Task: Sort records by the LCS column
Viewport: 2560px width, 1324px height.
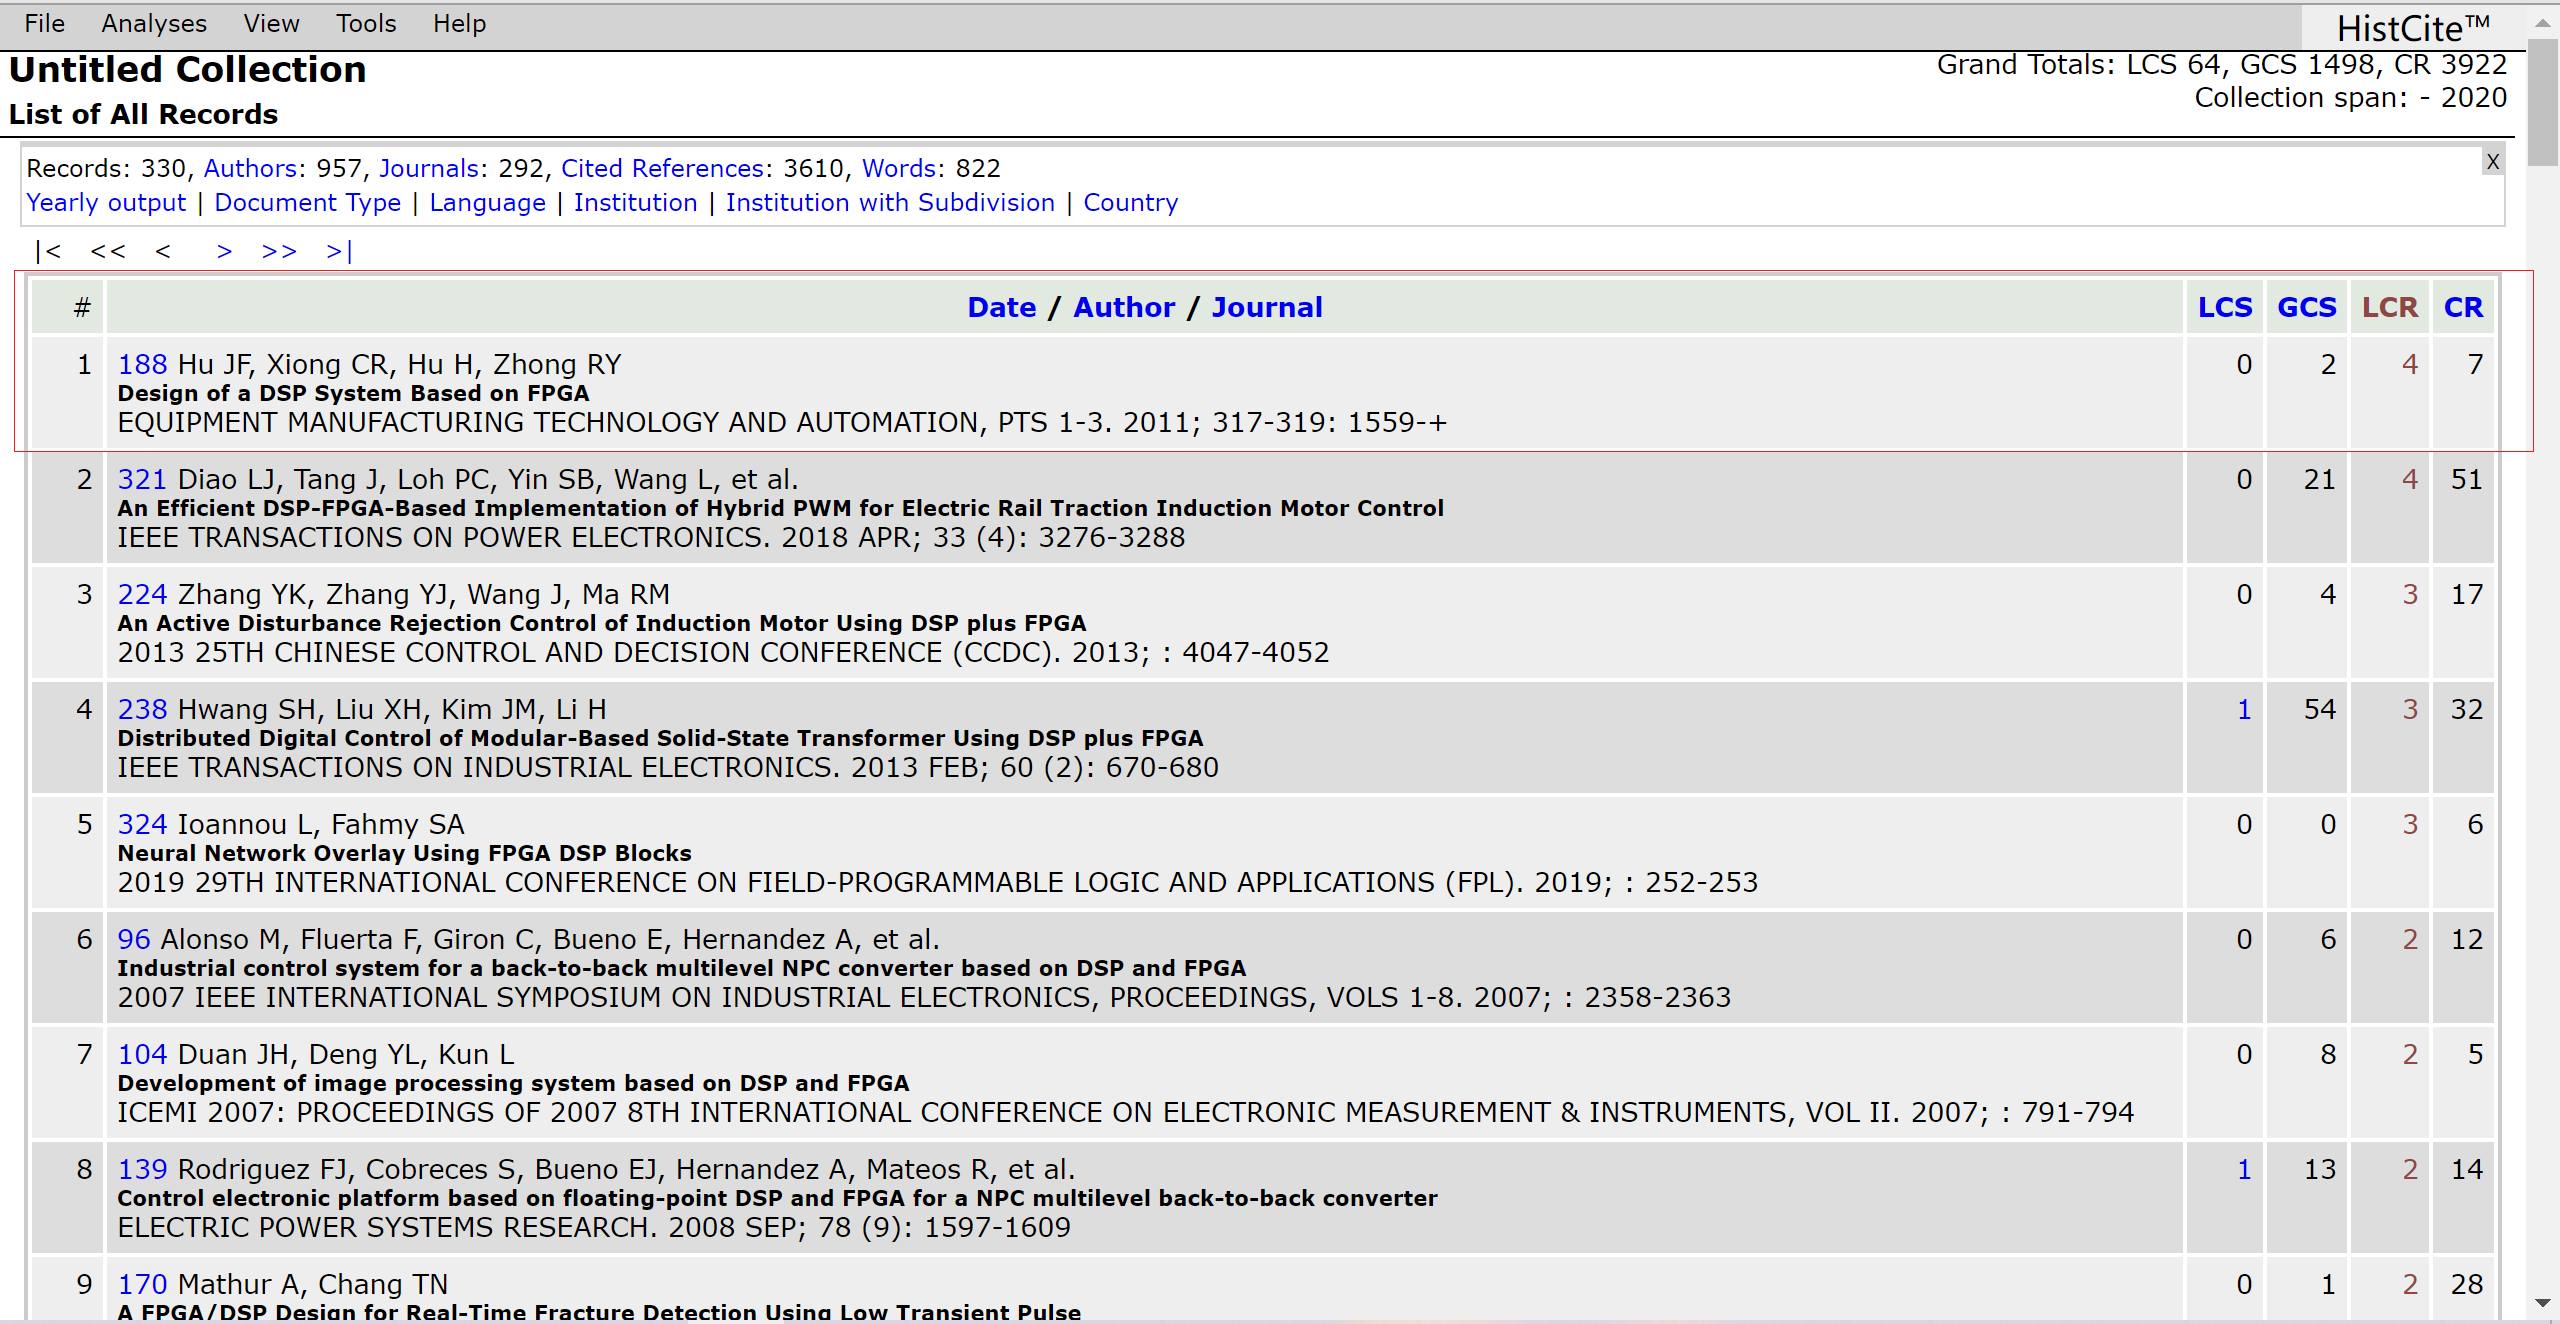Action: [2225, 307]
